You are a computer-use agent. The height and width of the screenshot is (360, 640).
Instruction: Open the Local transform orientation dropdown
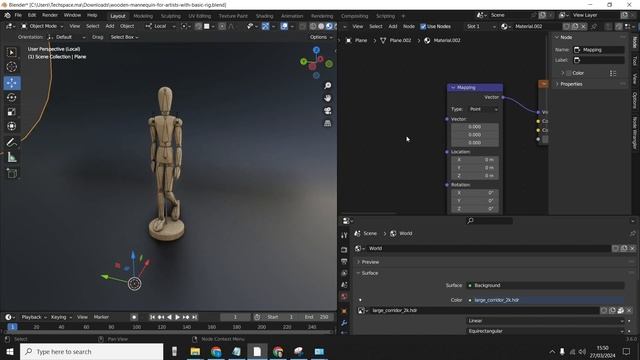pyautogui.click(x=160, y=26)
